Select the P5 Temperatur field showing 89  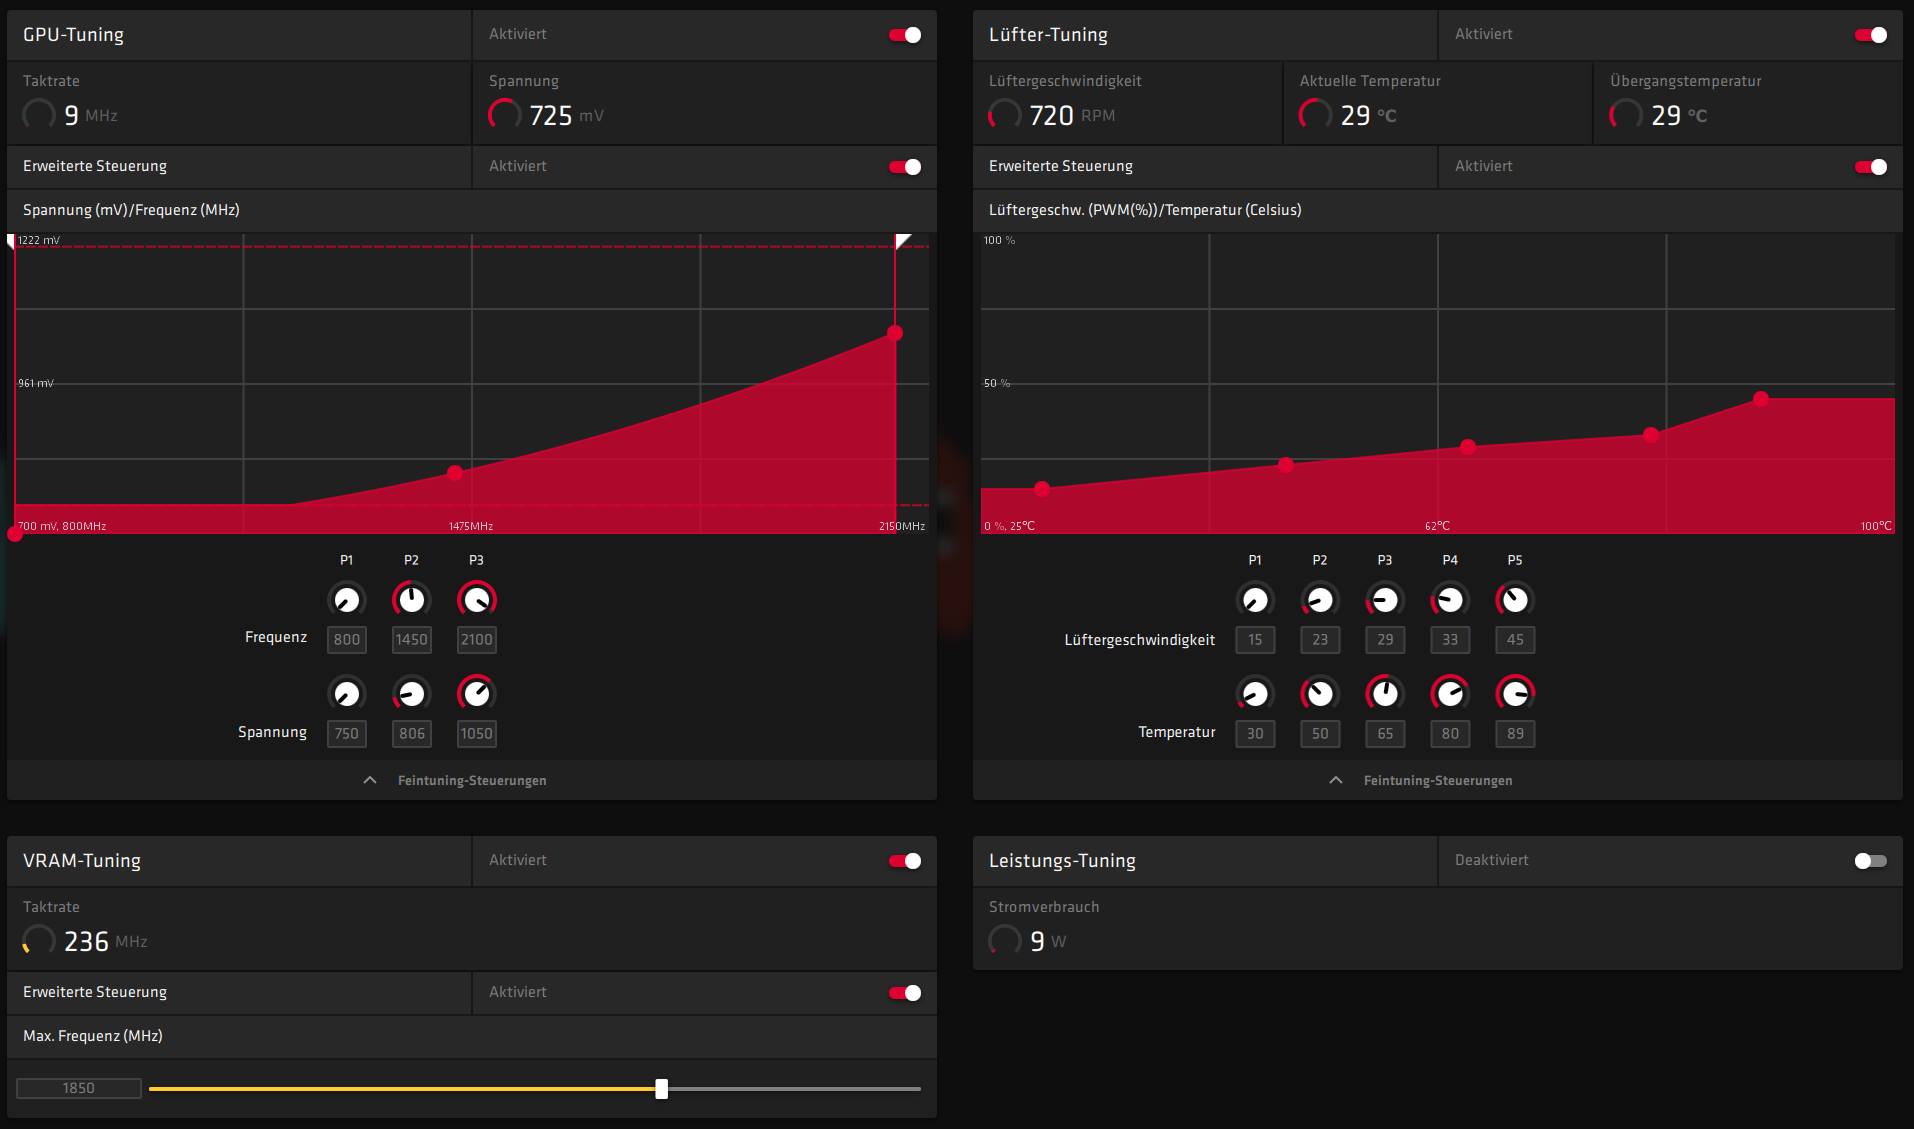[1515, 734]
